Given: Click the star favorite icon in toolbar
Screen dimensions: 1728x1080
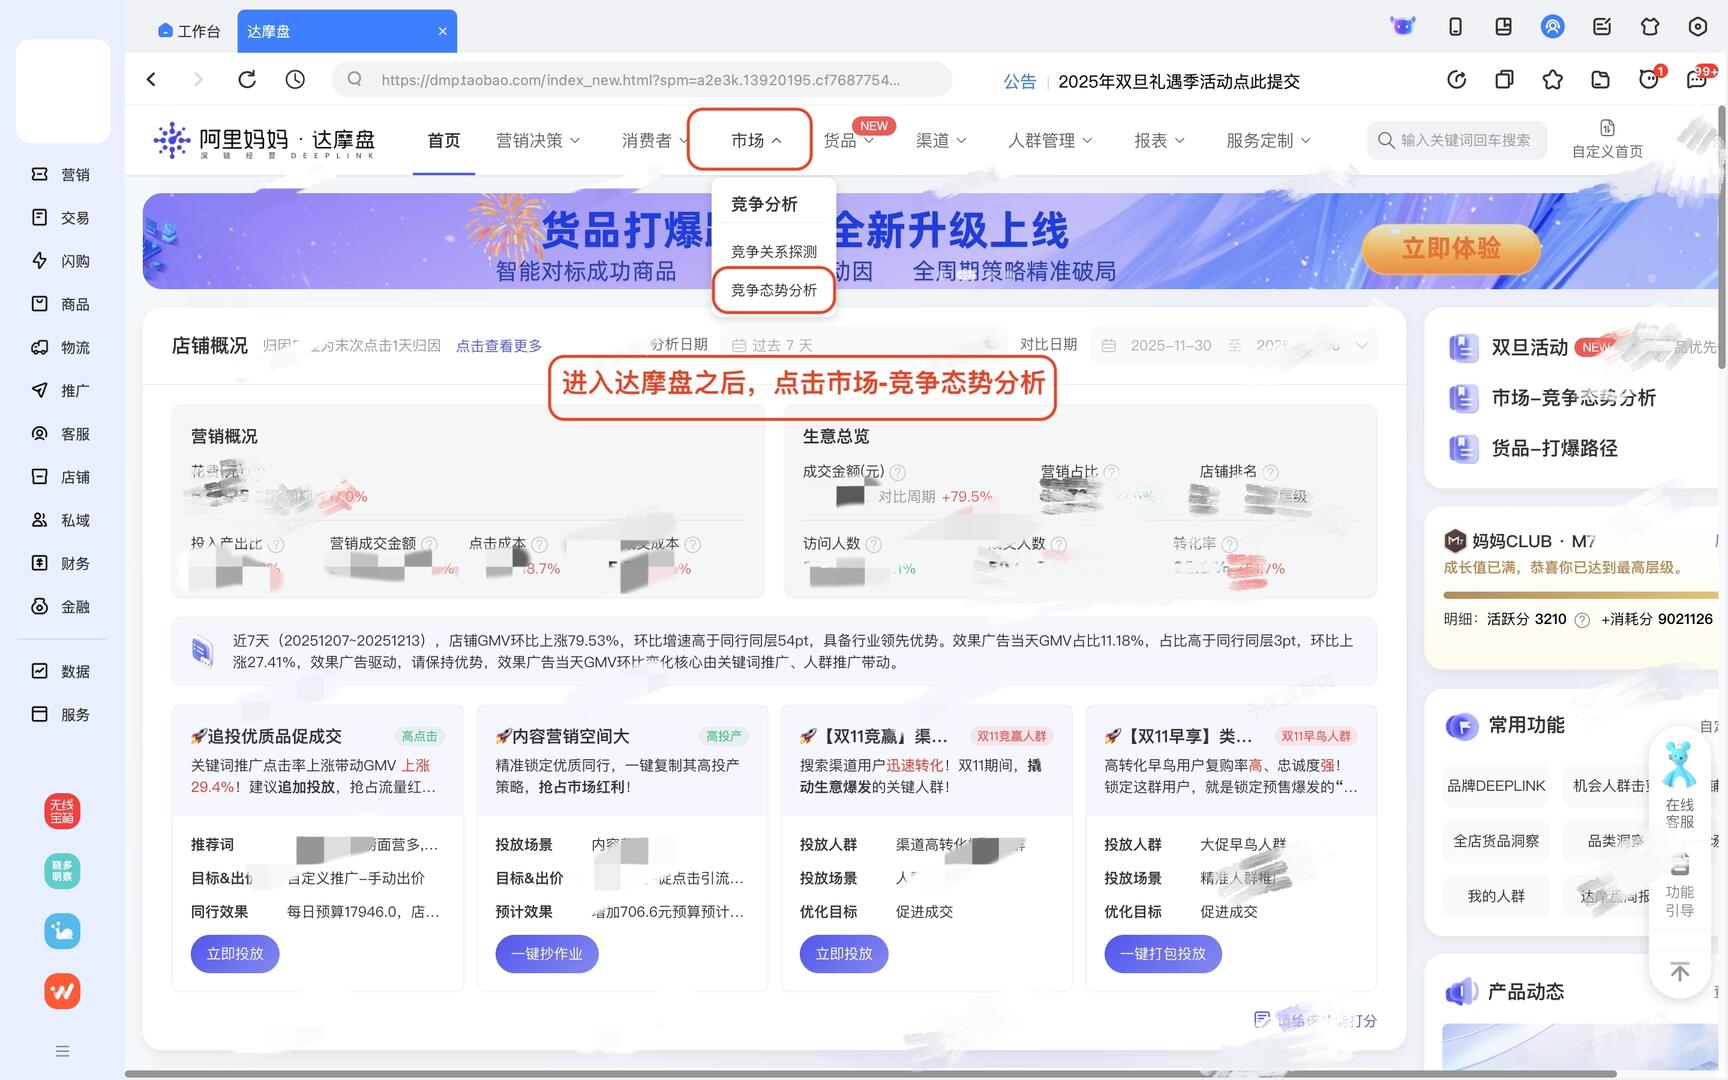Looking at the screenshot, I should [x=1552, y=79].
